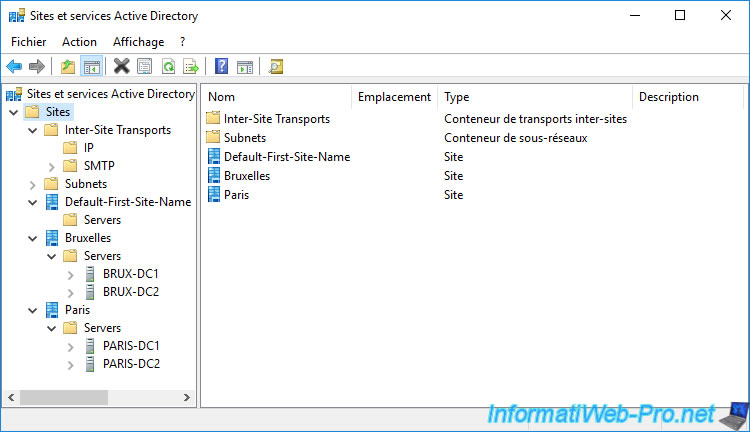Collapse the Paris site node

[x=32, y=310]
